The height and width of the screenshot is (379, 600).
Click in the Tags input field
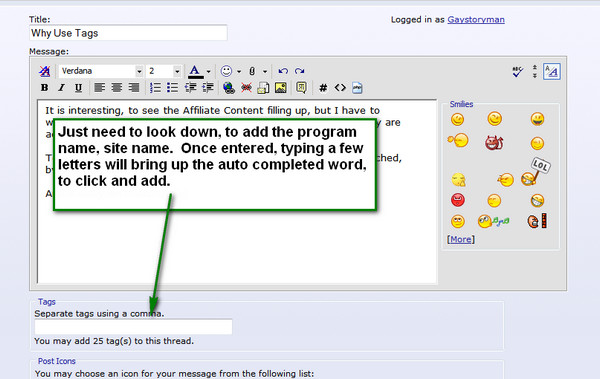click(134, 327)
